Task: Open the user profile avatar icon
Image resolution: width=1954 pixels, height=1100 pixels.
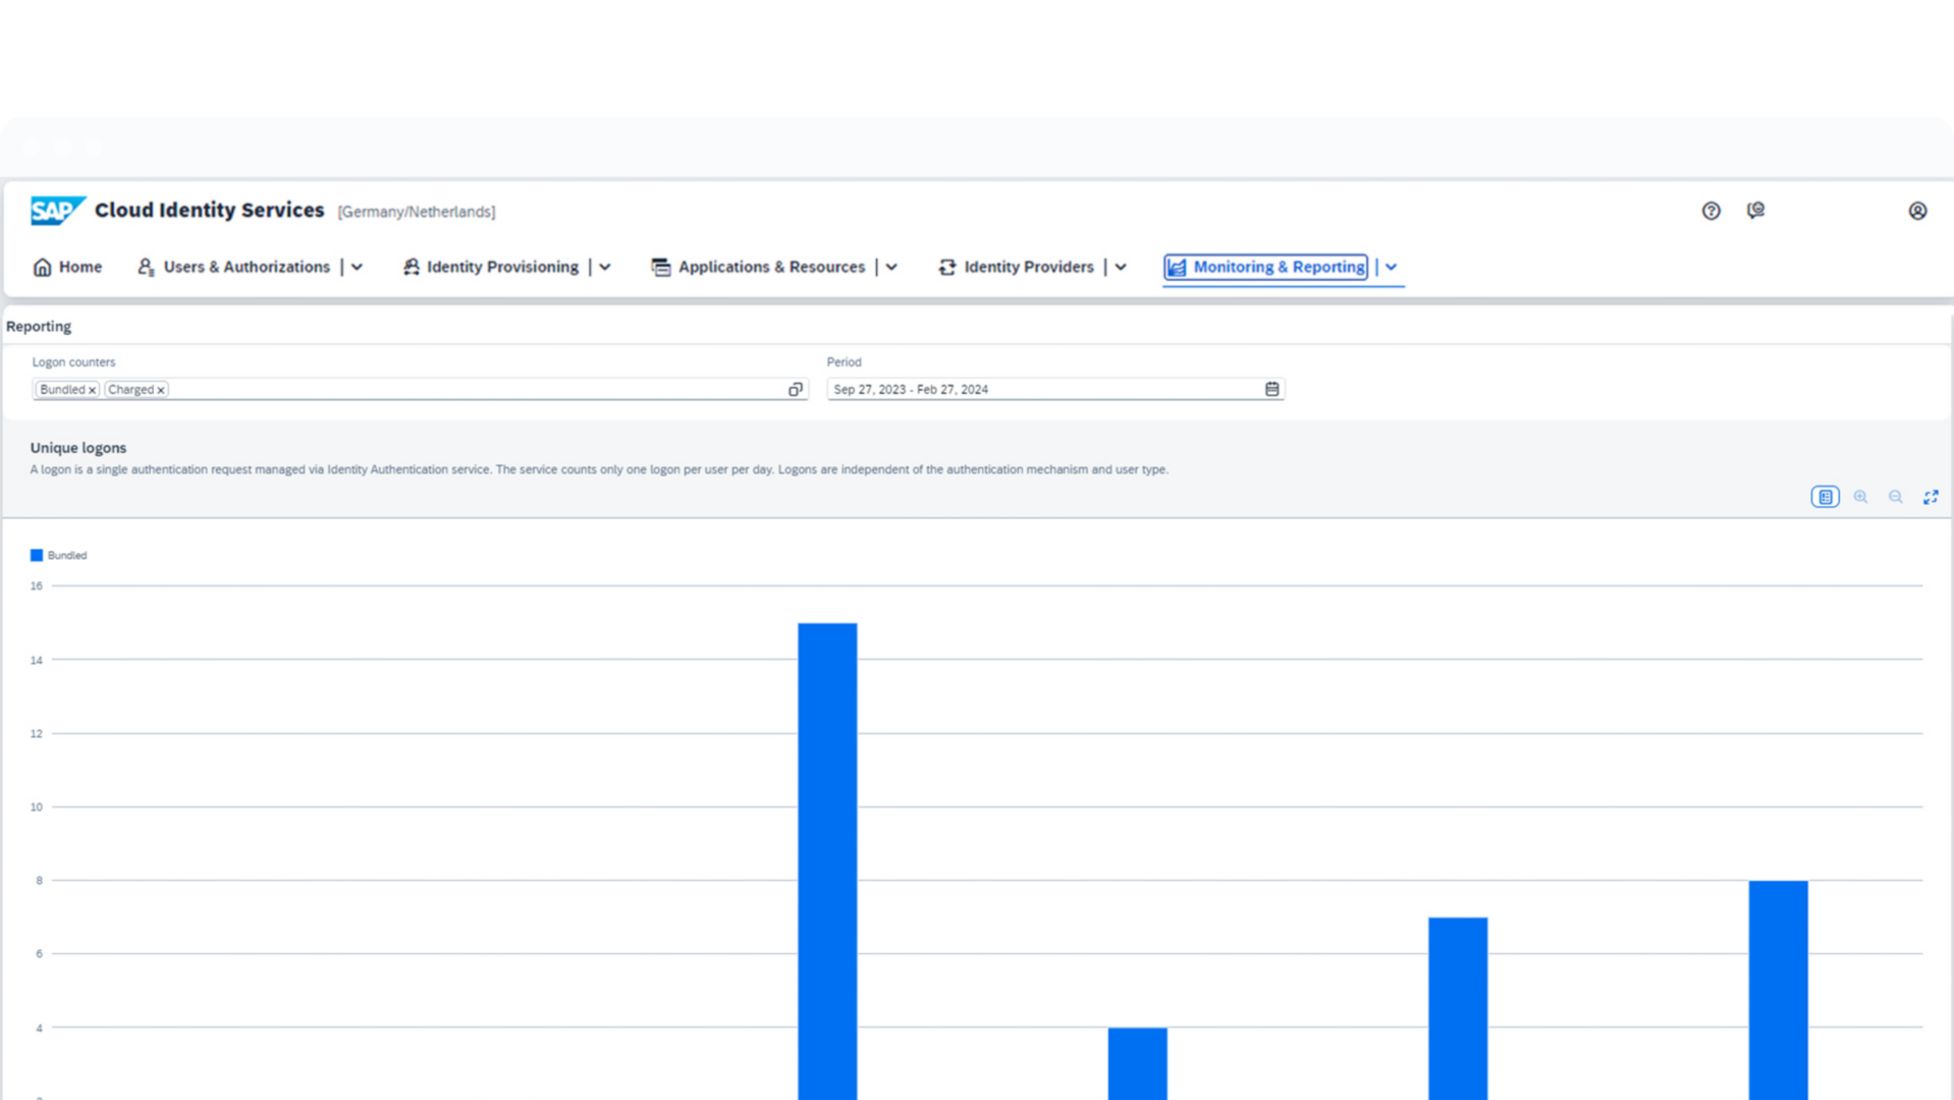Action: coord(1917,211)
